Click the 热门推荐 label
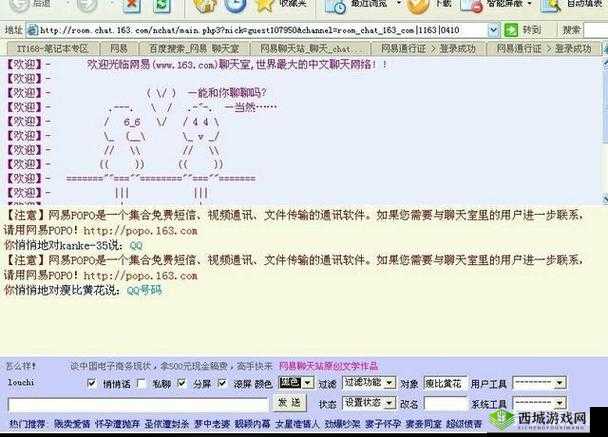This screenshot has height=437, width=608. coord(27,424)
